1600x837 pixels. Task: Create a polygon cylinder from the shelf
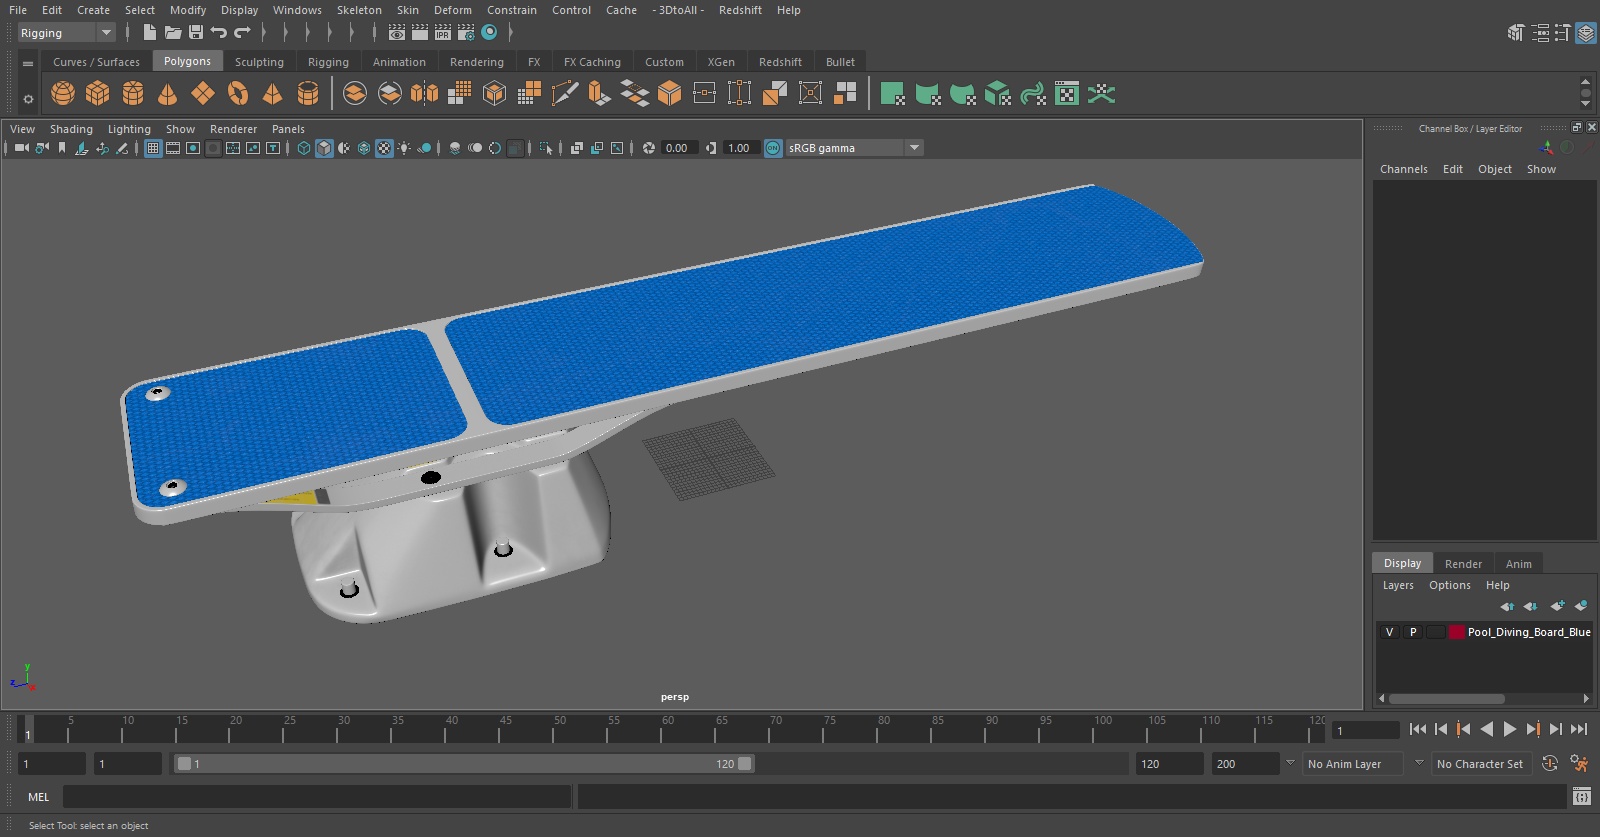coord(133,94)
